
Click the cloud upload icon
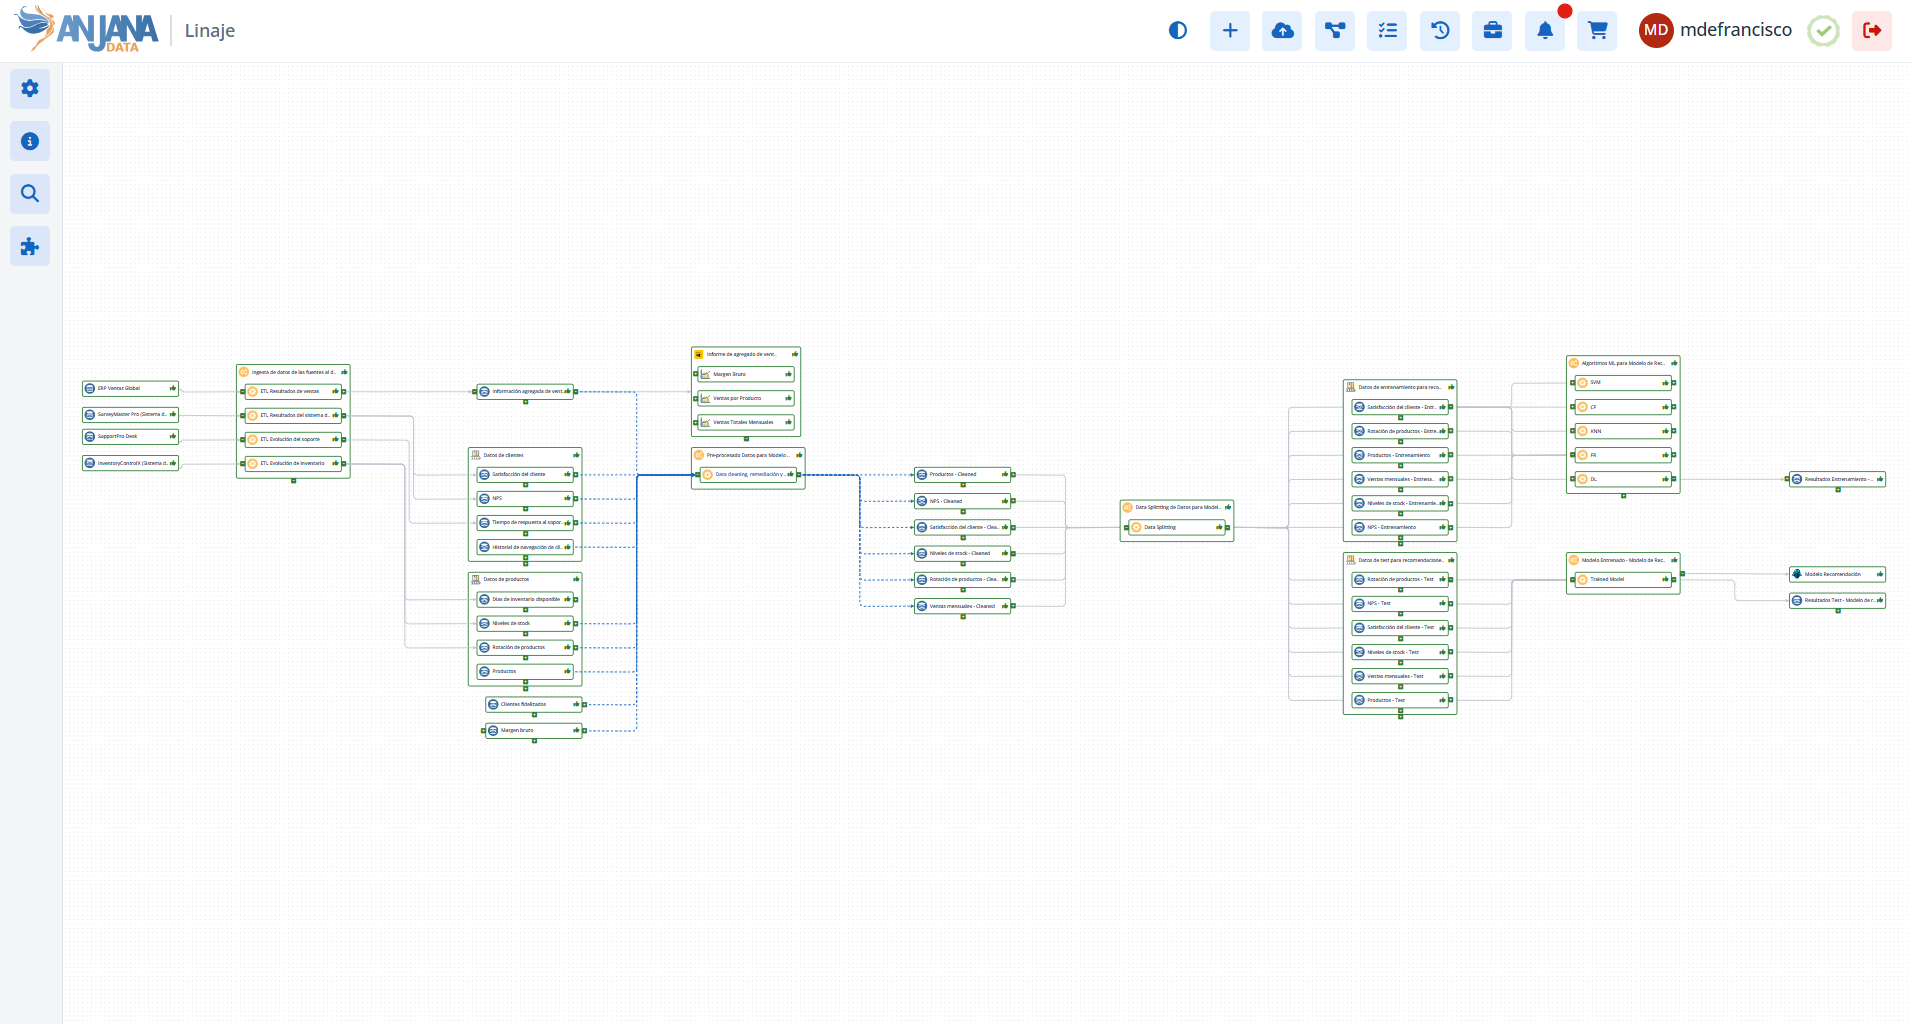[x=1282, y=31]
